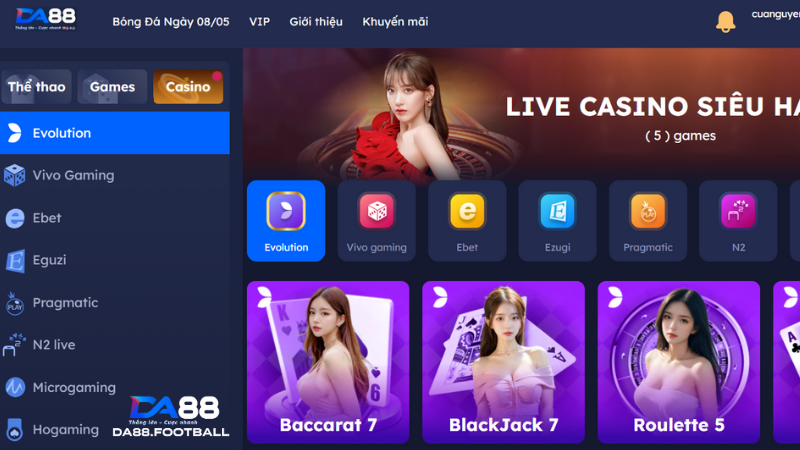
Task: Click the DA88 logo in the header
Action: 45,19
